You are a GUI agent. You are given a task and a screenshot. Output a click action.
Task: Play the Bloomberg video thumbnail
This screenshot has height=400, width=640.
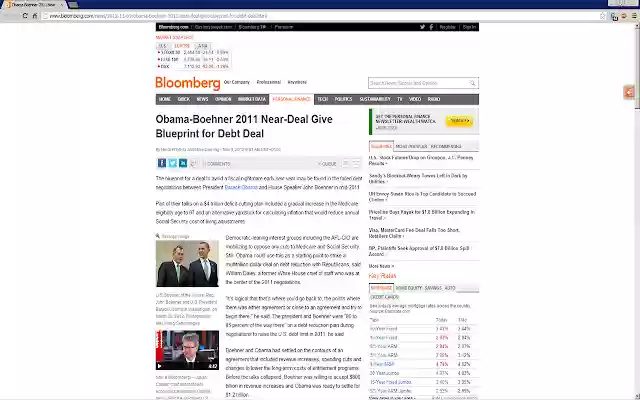[187, 350]
